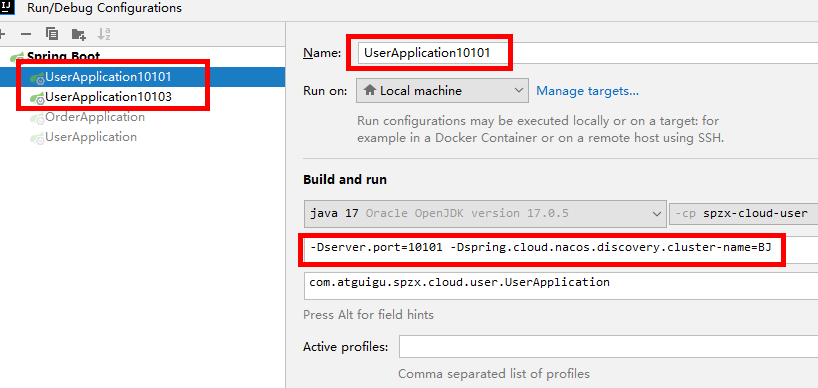This screenshot has width=818, height=388.
Task: Open the Manage targets link
Action: (587, 91)
